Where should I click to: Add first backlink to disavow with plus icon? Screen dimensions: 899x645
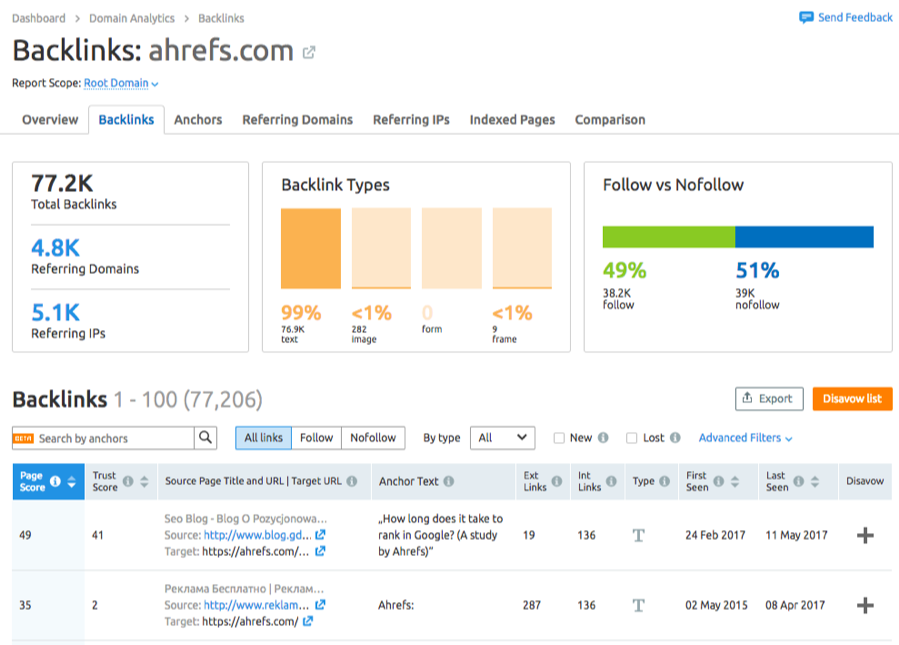coord(865,535)
